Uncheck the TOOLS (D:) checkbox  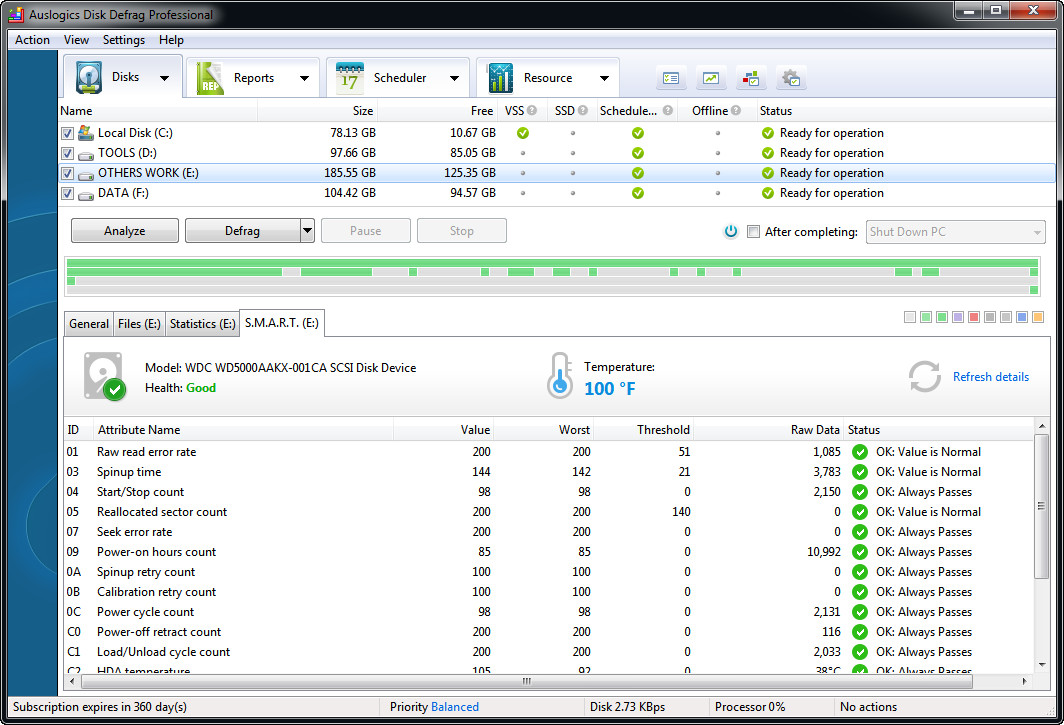pos(67,153)
